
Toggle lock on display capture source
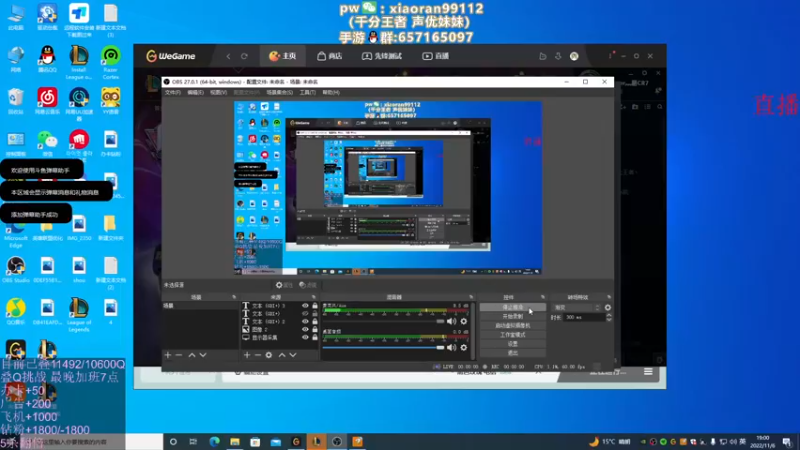(315, 337)
